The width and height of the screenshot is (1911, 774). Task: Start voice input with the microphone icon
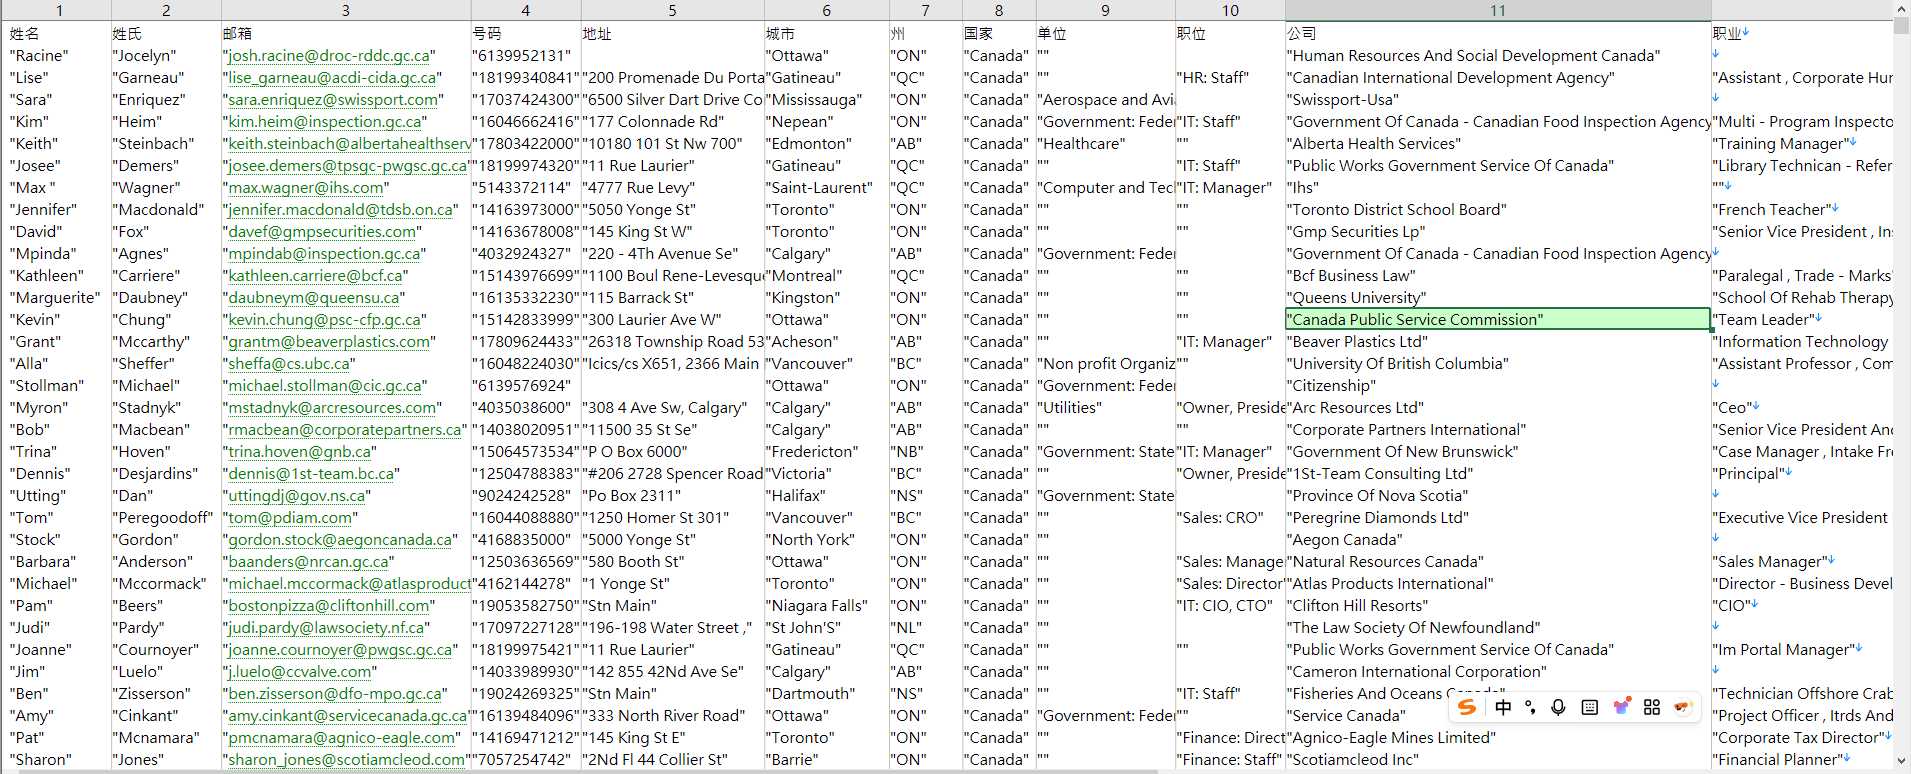click(x=1558, y=707)
